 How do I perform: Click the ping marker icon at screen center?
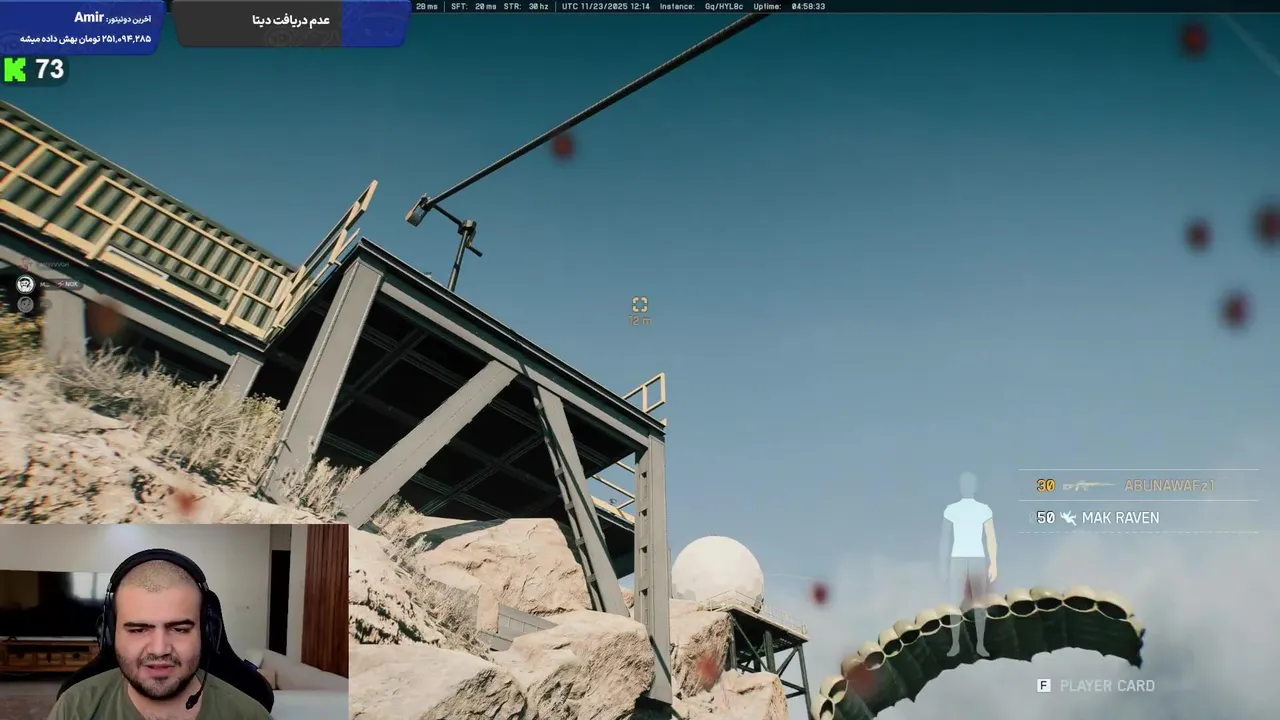coord(640,304)
